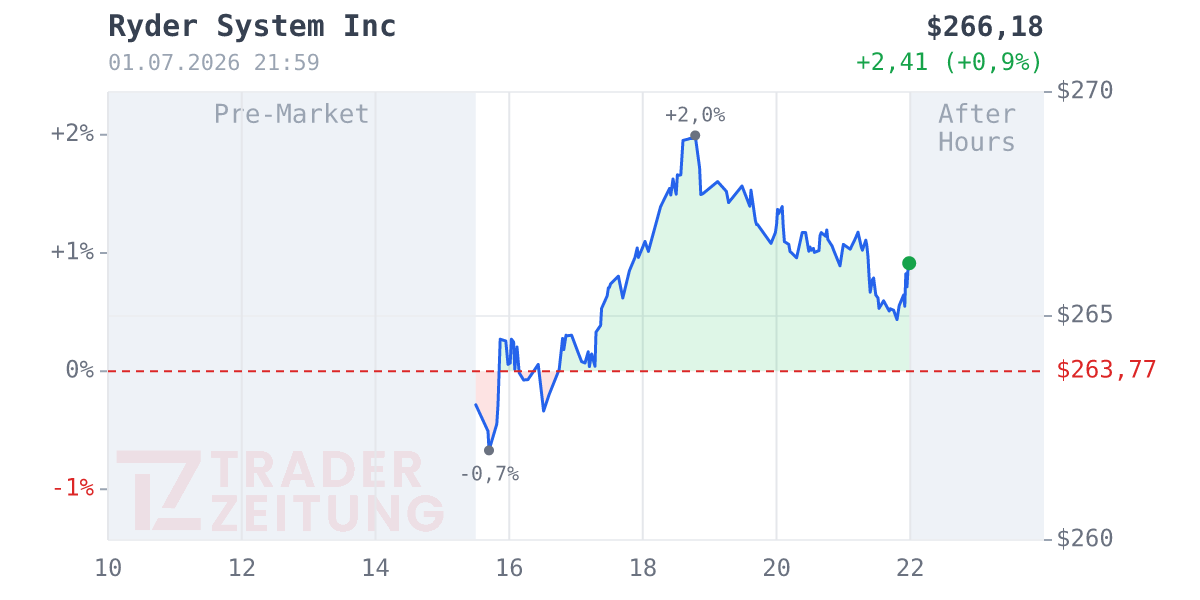Click the red -1% axis label
This screenshot has width=1200, height=600.
(72, 488)
